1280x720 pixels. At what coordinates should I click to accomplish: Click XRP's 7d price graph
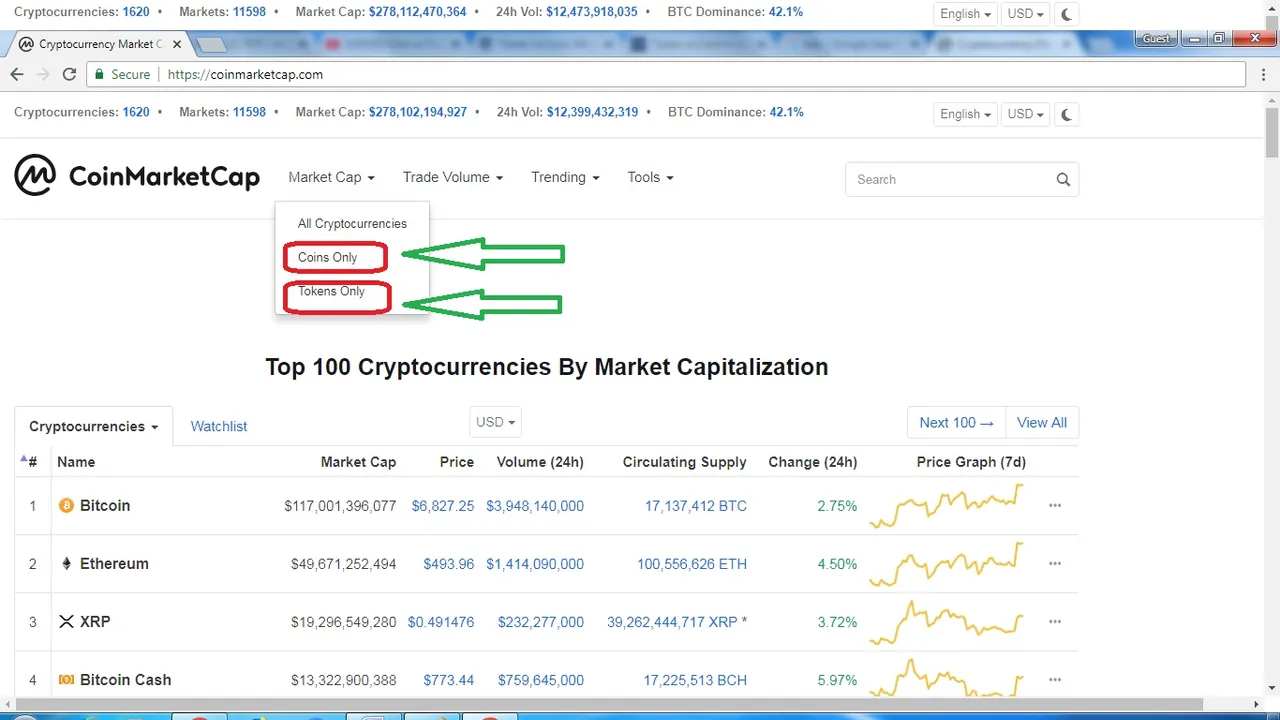tap(946, 622)
